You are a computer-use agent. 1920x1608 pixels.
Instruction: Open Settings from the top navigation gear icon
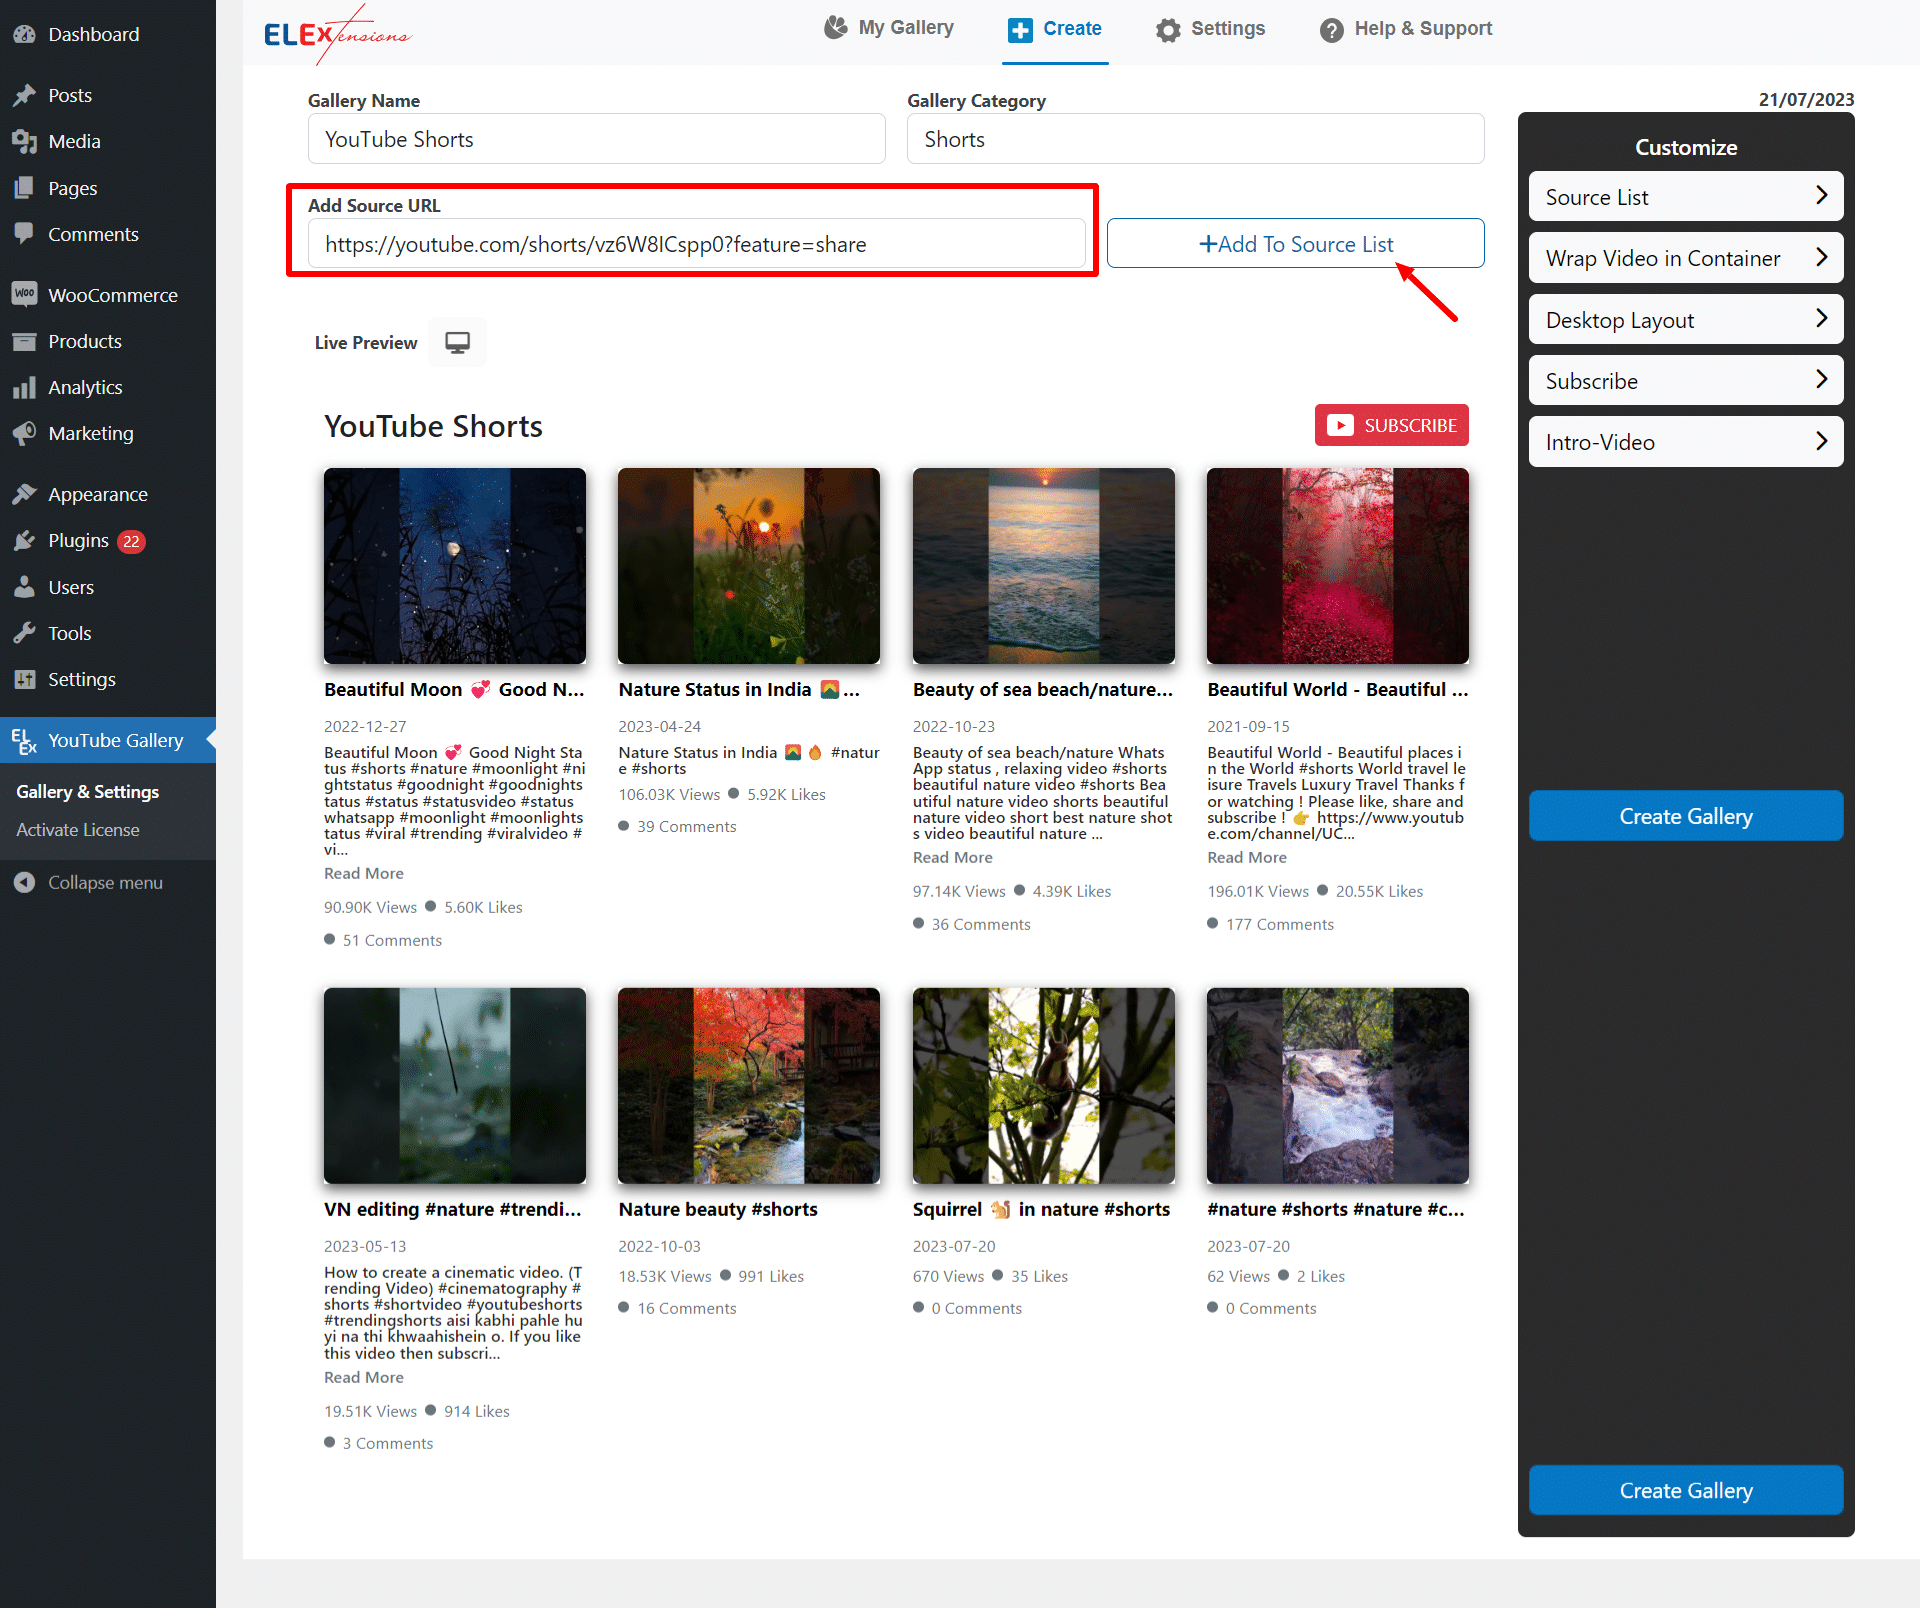[1169, 29]
